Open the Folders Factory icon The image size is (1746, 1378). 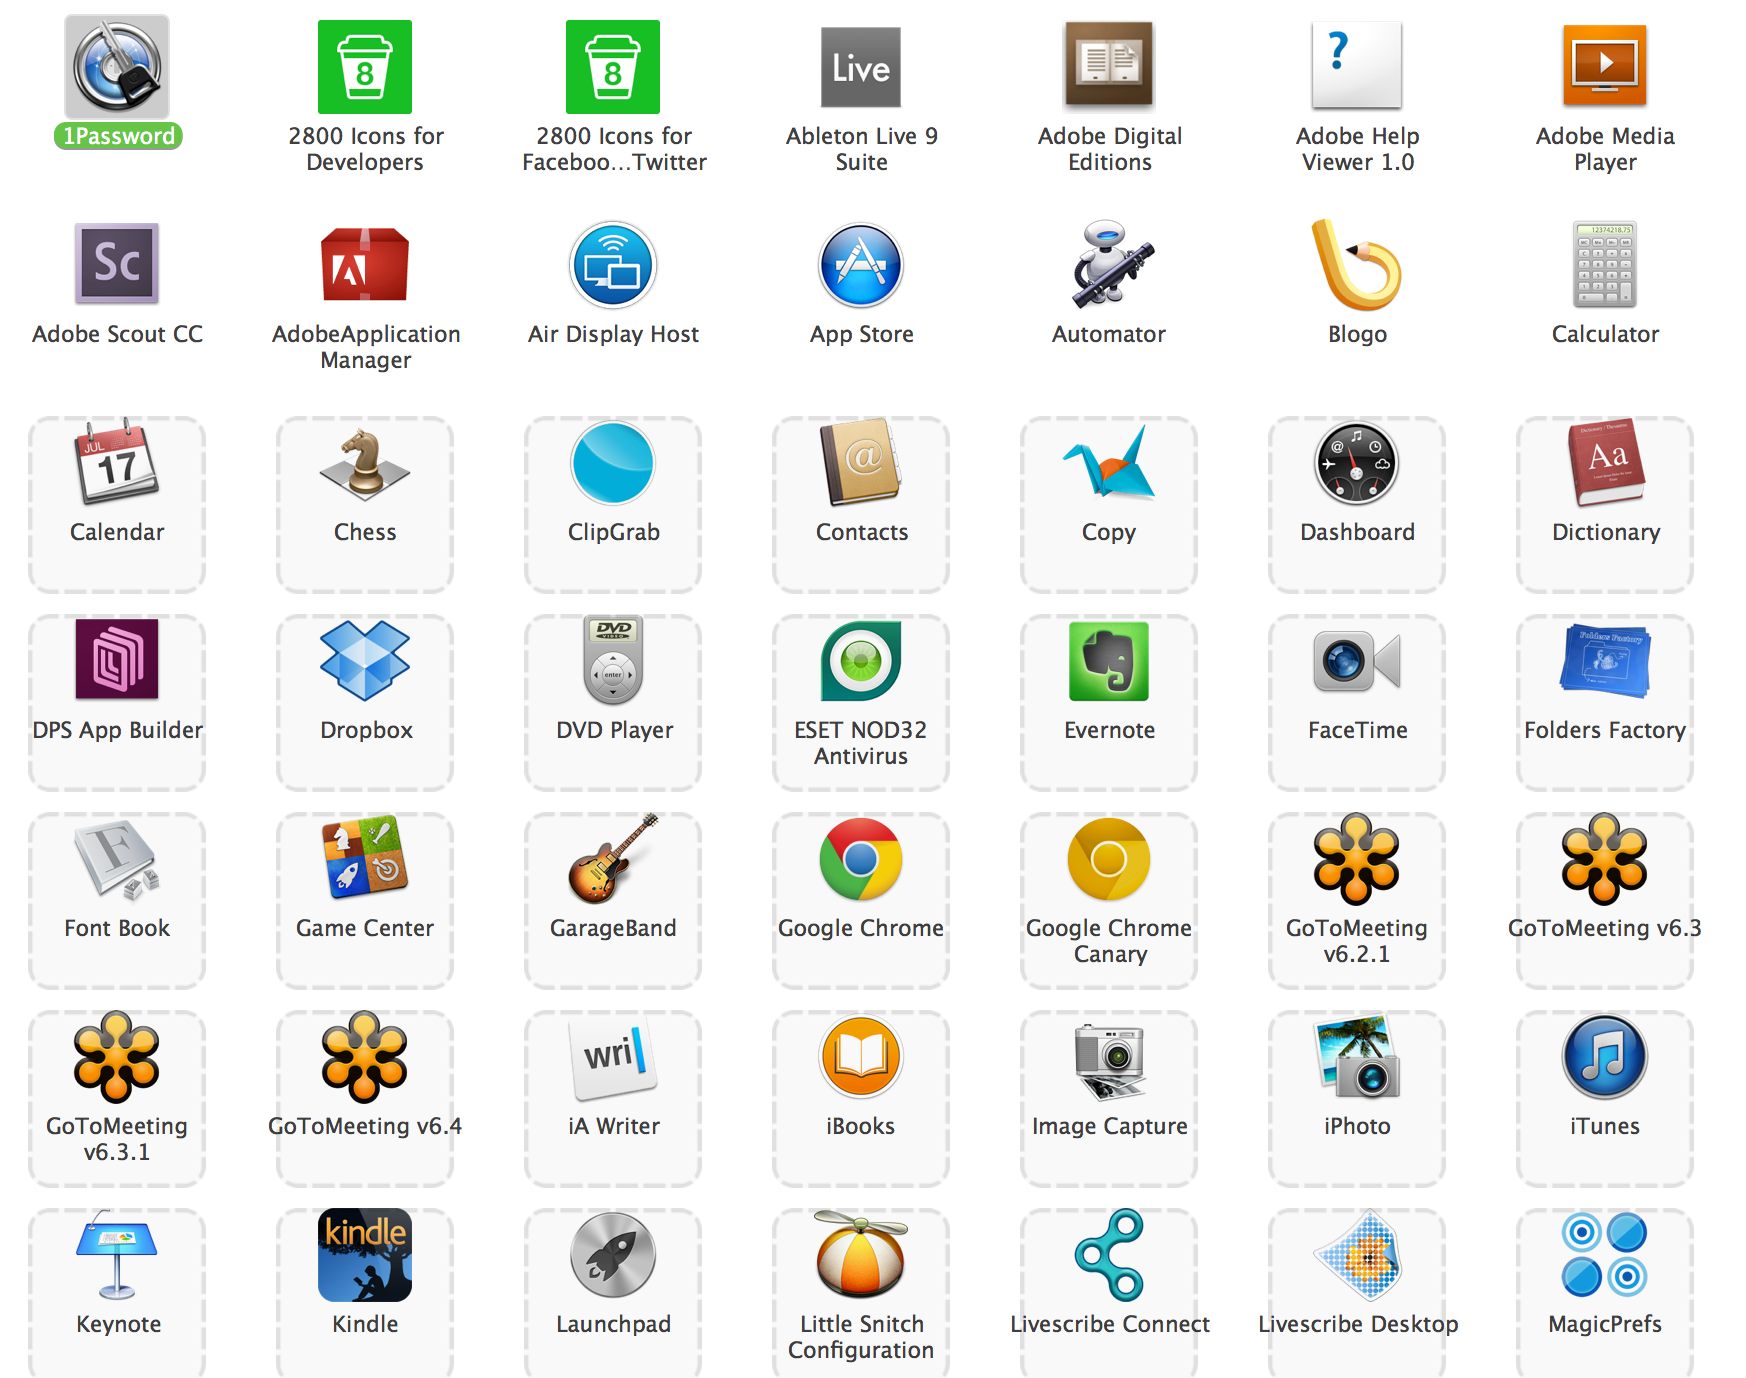[x=1605, y=661]
